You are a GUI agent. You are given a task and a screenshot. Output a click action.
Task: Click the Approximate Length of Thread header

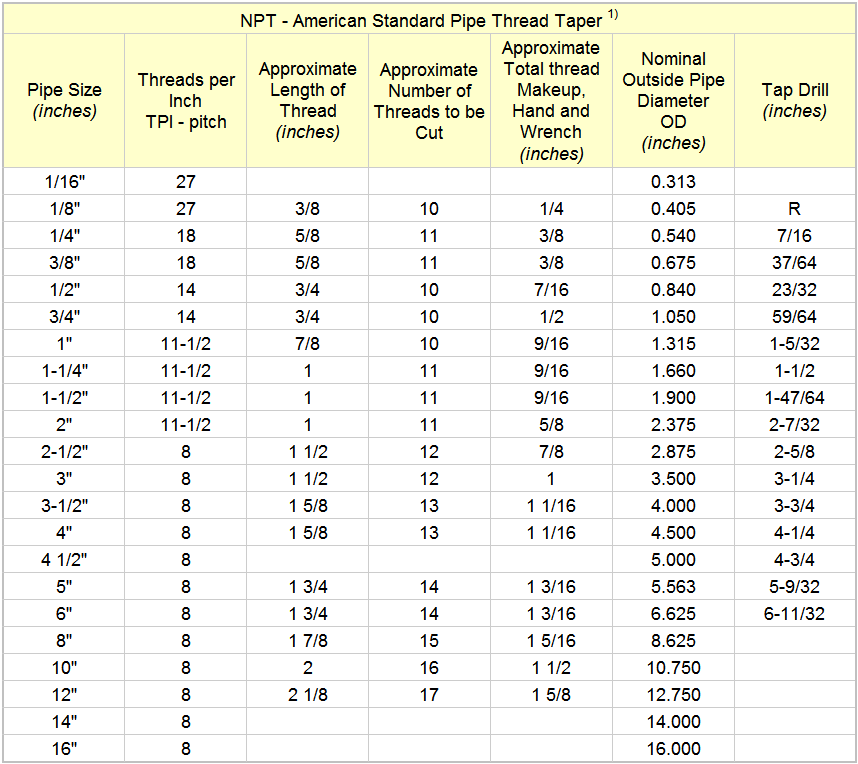[x=307, y=100]
